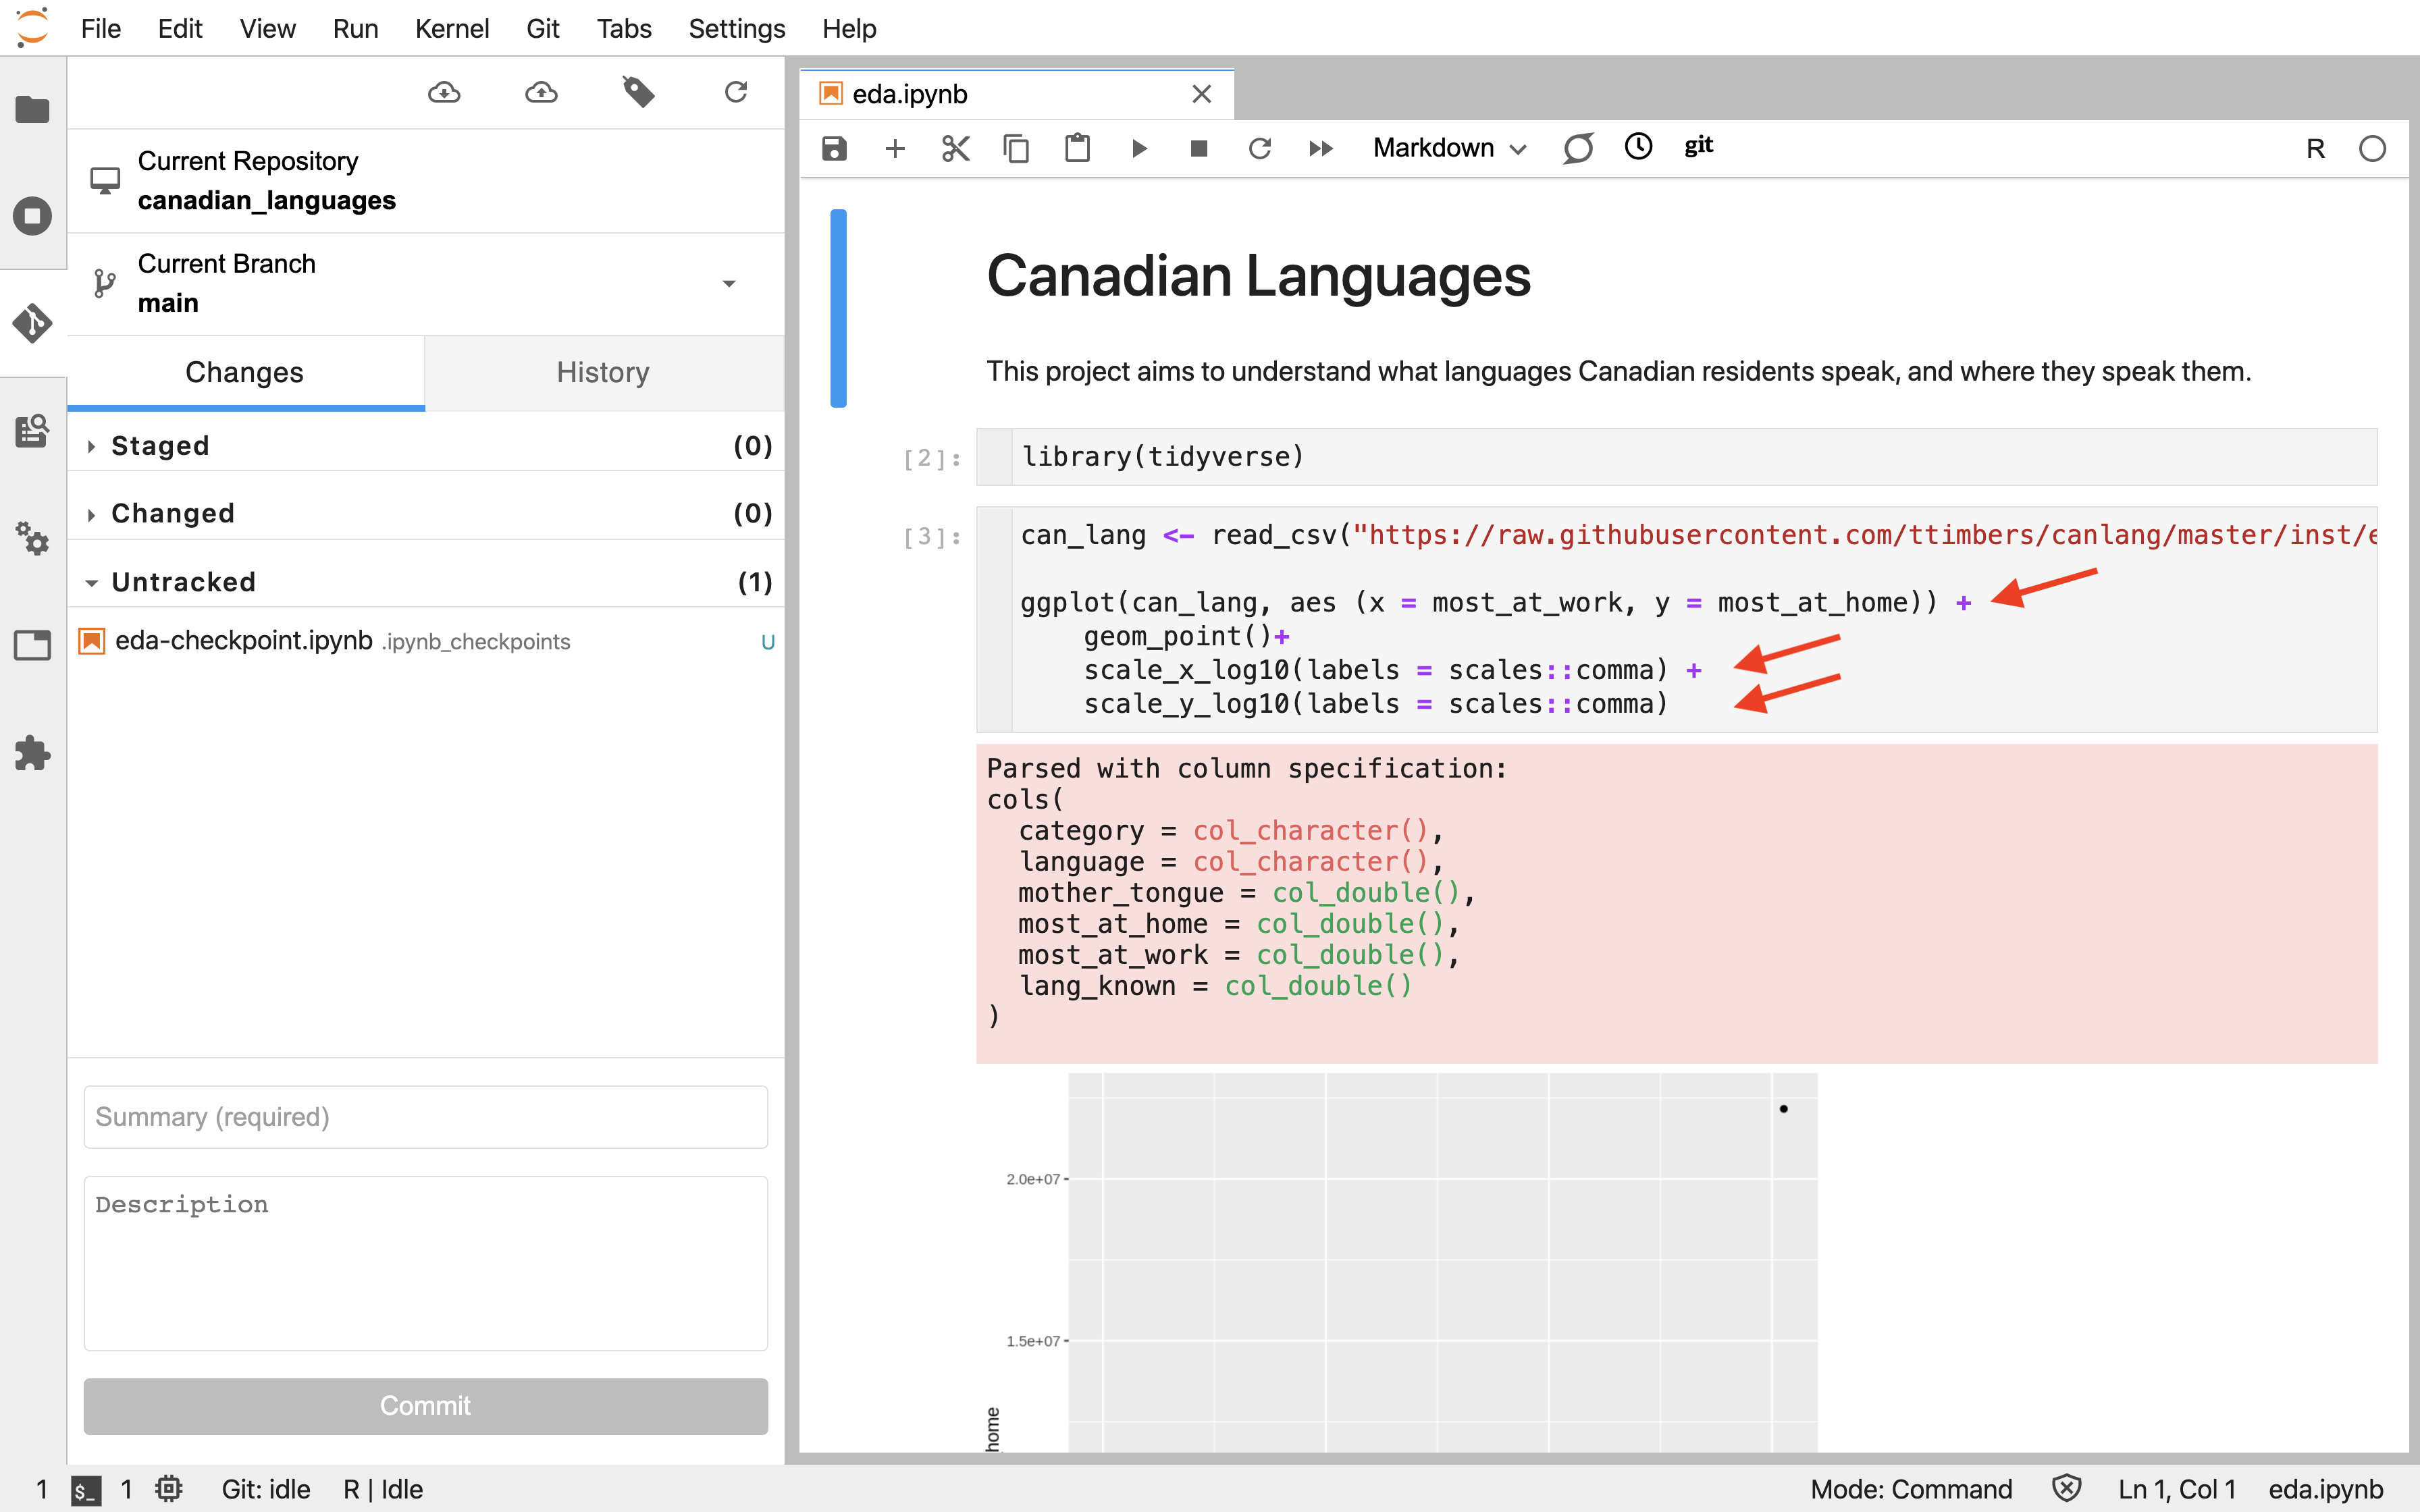The width and height of the screenshot is (2420, 1512).
Task: Open the Edit menu
Action: coord(180,28)
